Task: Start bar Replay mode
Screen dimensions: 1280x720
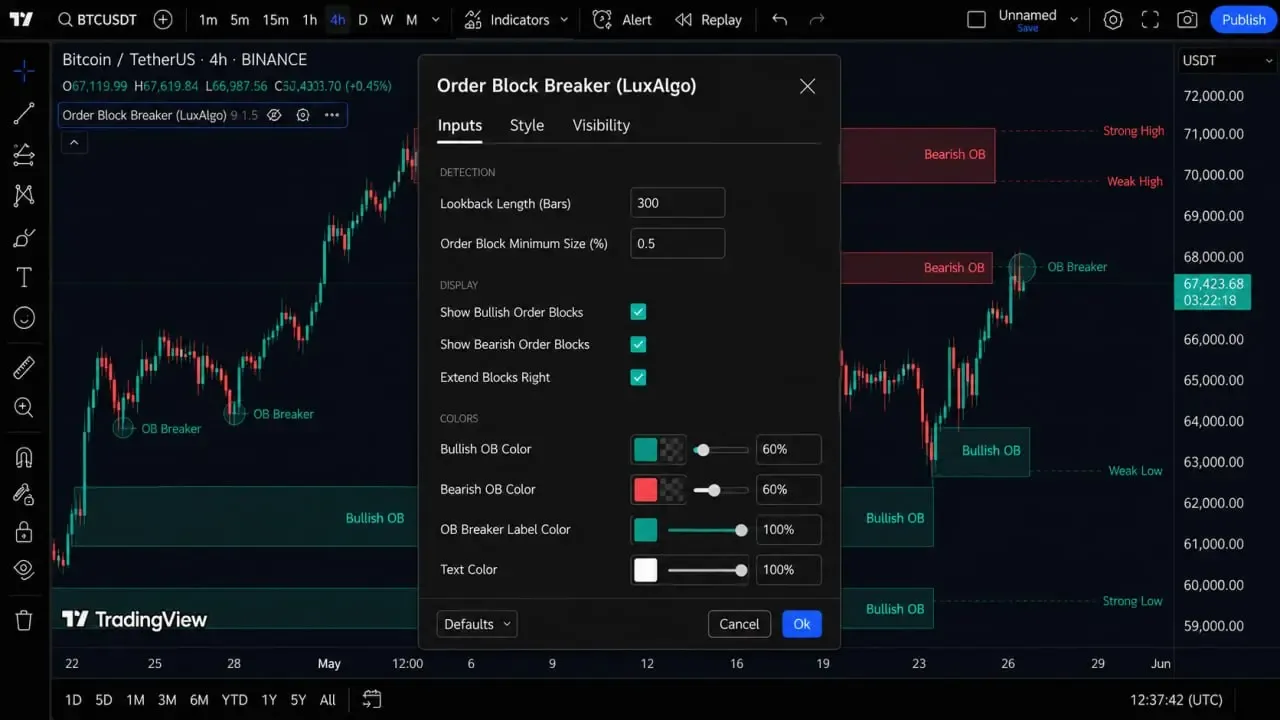Action: tap(708, 20)
